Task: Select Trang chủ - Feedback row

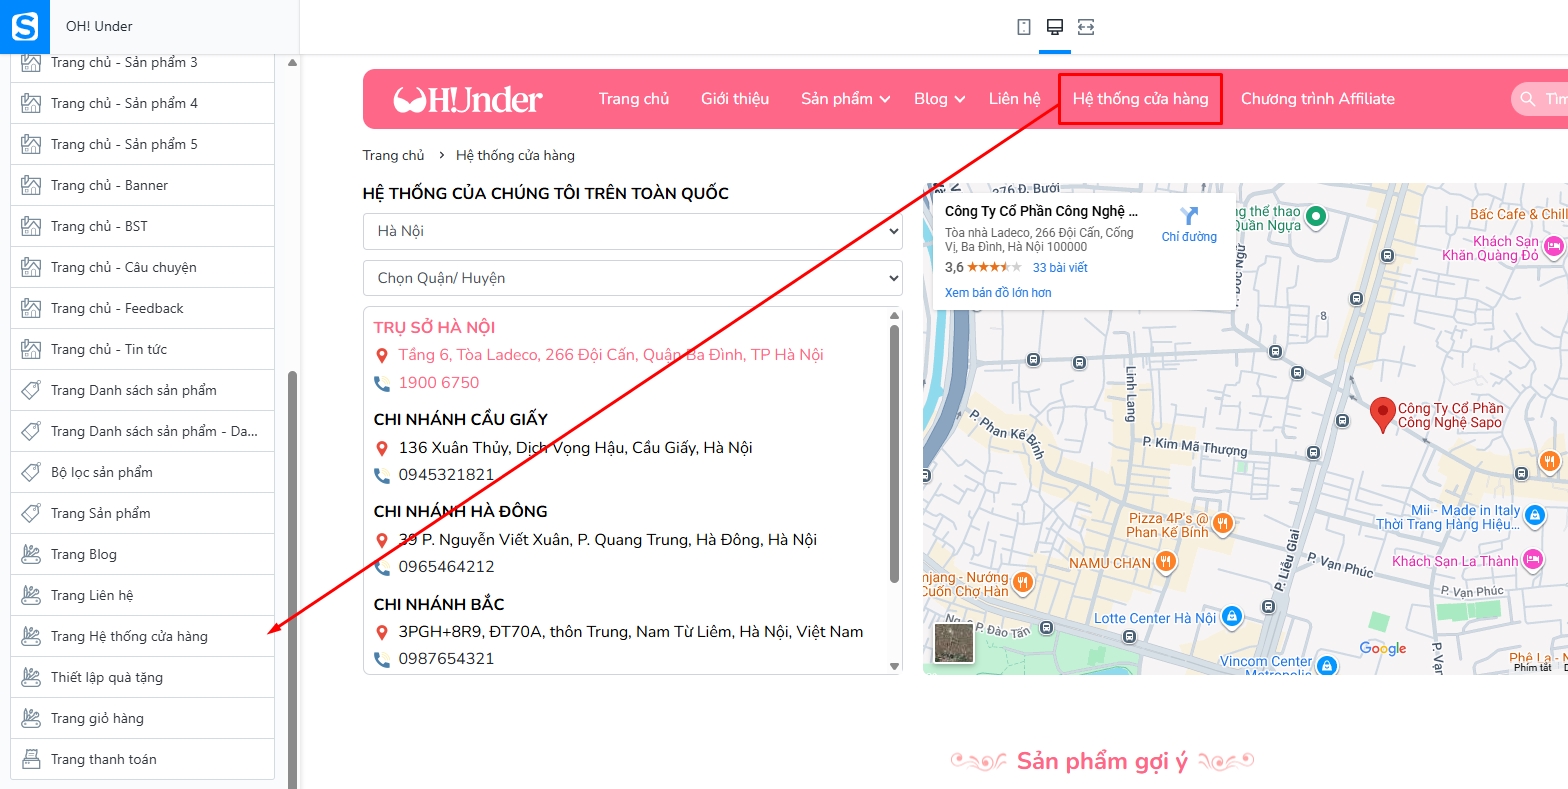Action: point(143,308)
